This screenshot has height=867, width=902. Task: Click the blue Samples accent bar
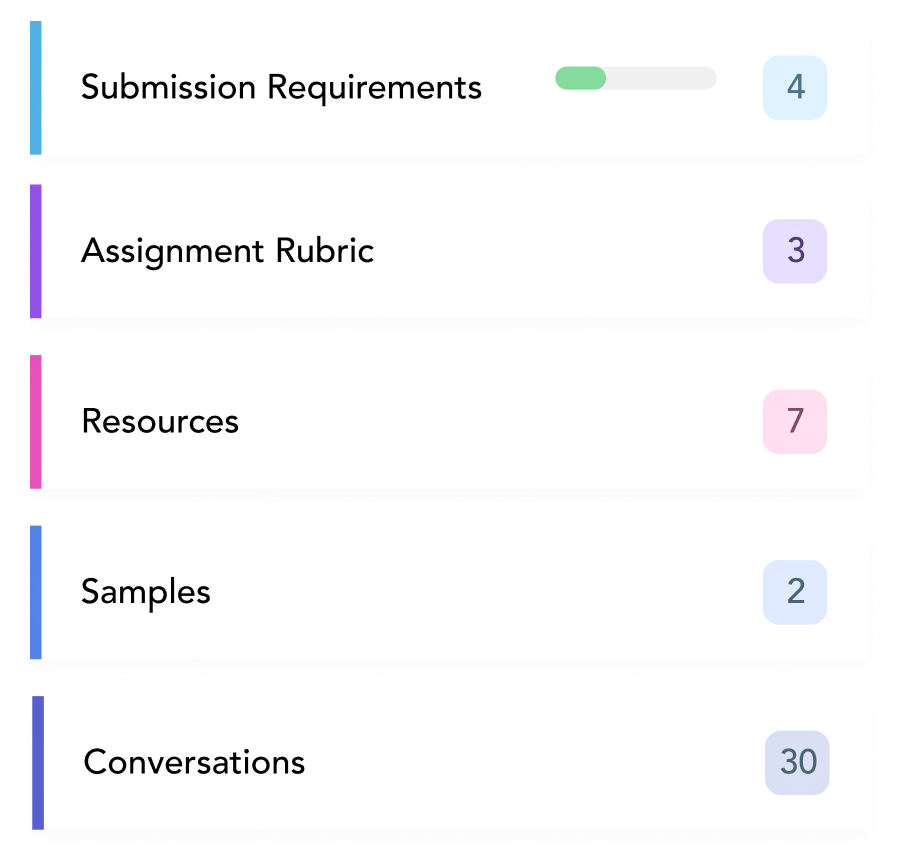point(36,592)
